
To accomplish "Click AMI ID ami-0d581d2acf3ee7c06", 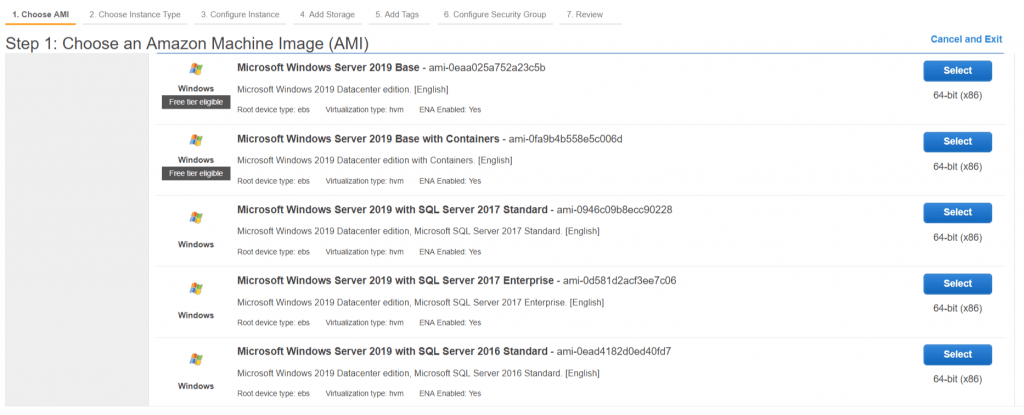I will (619, 280).
